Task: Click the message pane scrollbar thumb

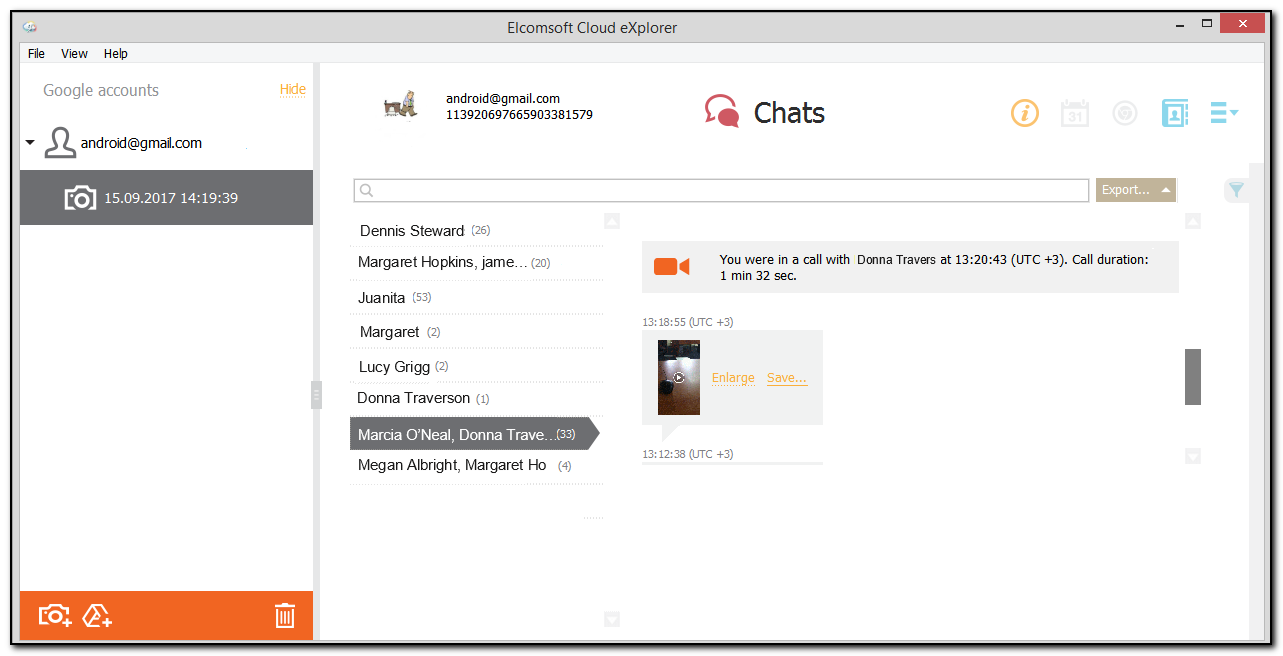Action: (1192, 377)
